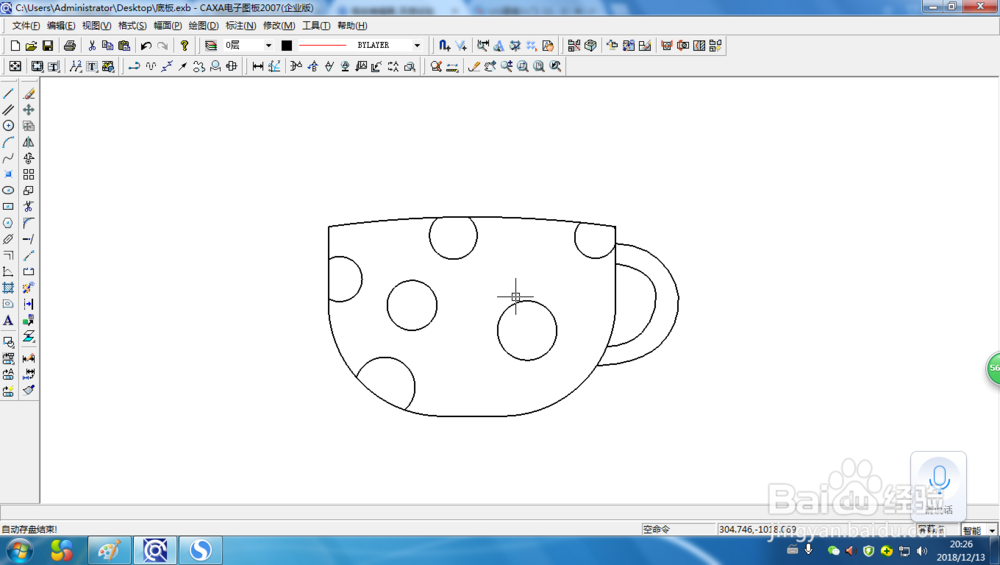The width and height of the screenshot is (1000, 565).
Task: Open help with question mark icon
Action: click(x=184, y=45)
